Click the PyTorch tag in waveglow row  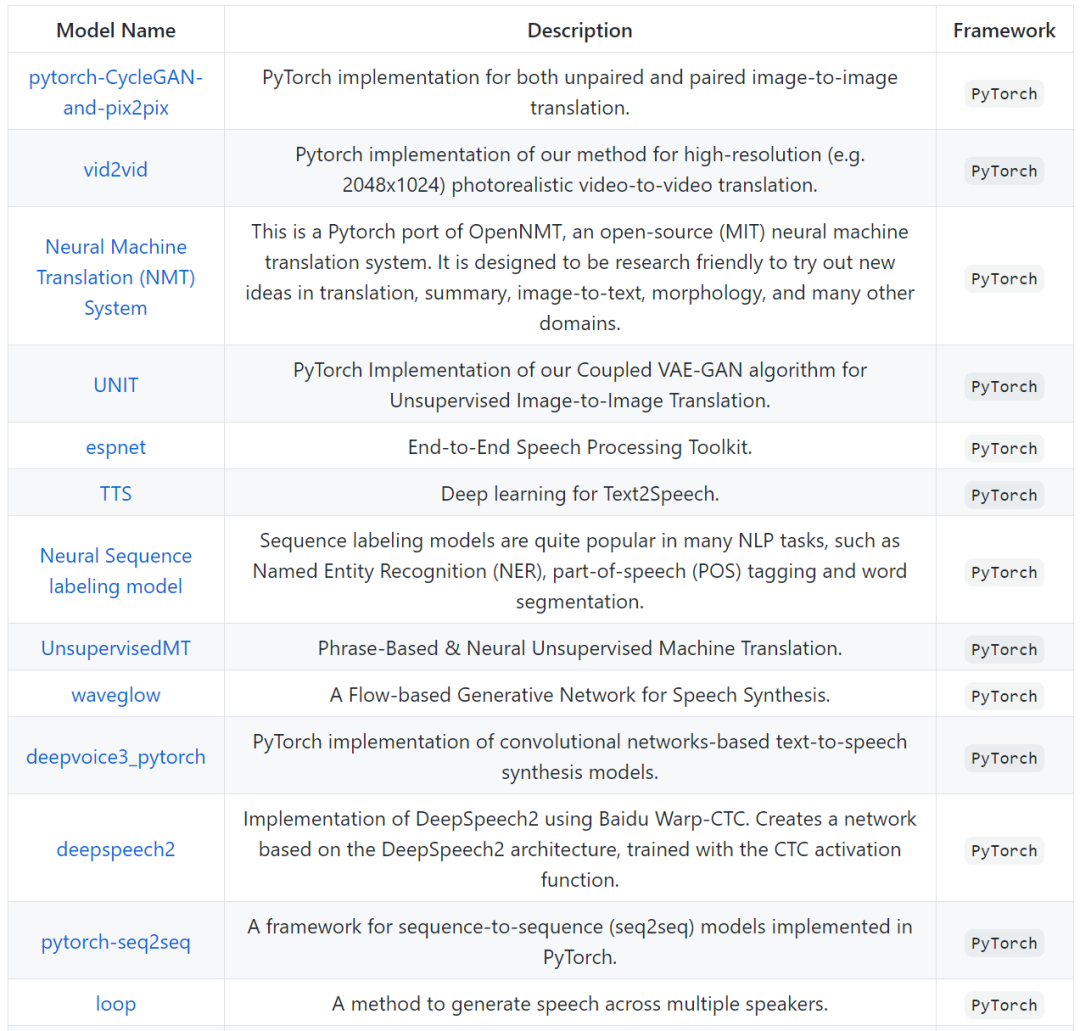[1004, 696]
